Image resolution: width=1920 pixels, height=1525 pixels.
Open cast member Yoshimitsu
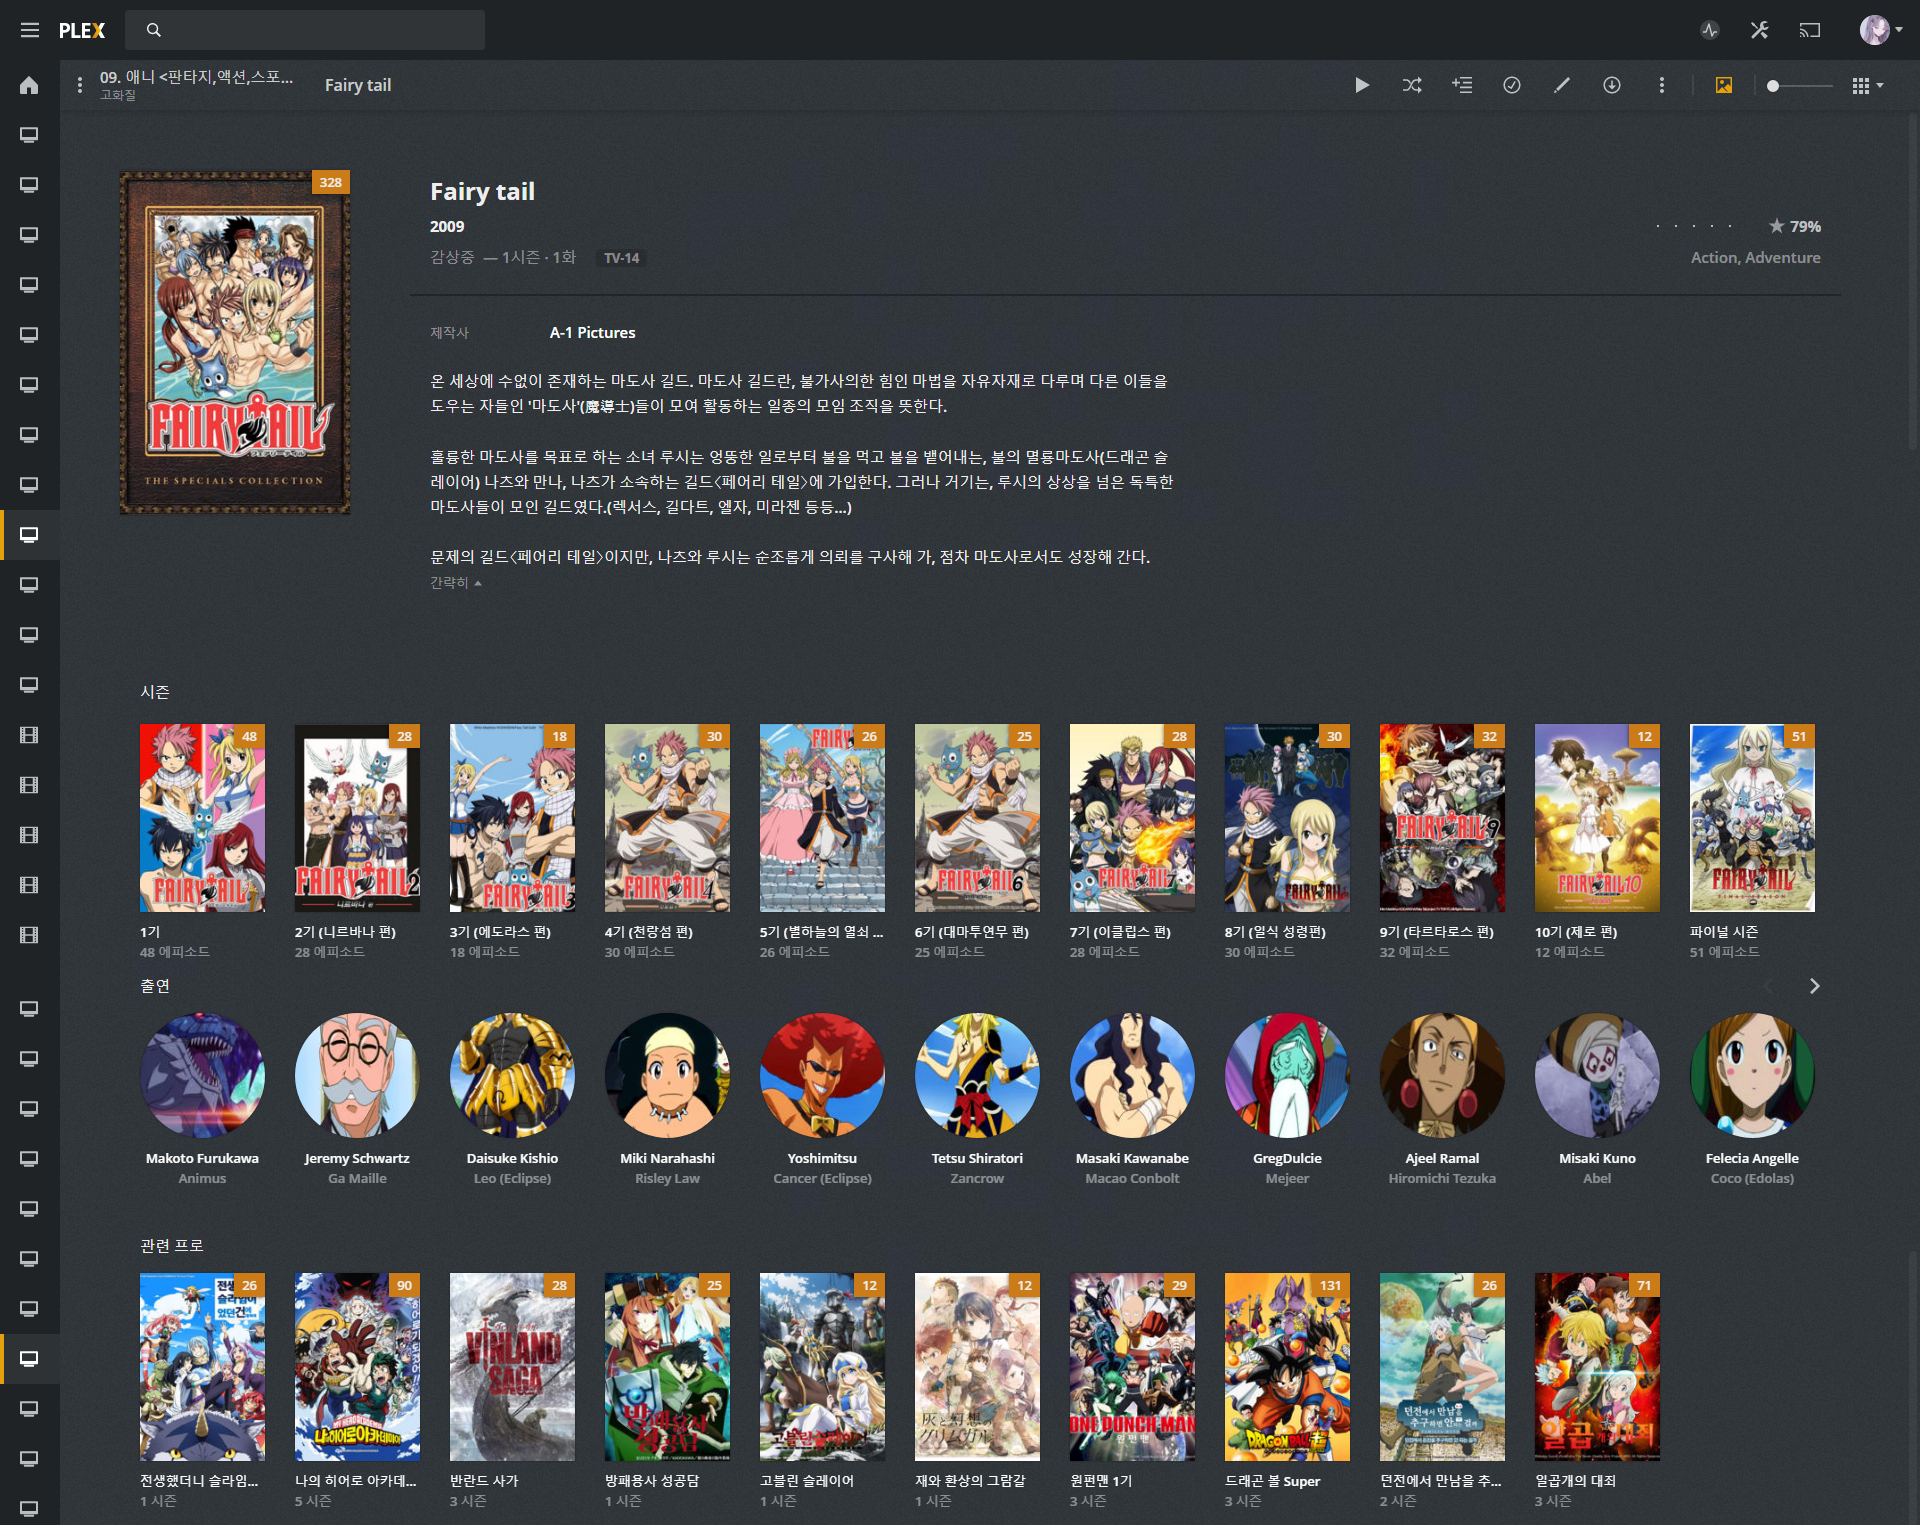[x=822, y=1075]
